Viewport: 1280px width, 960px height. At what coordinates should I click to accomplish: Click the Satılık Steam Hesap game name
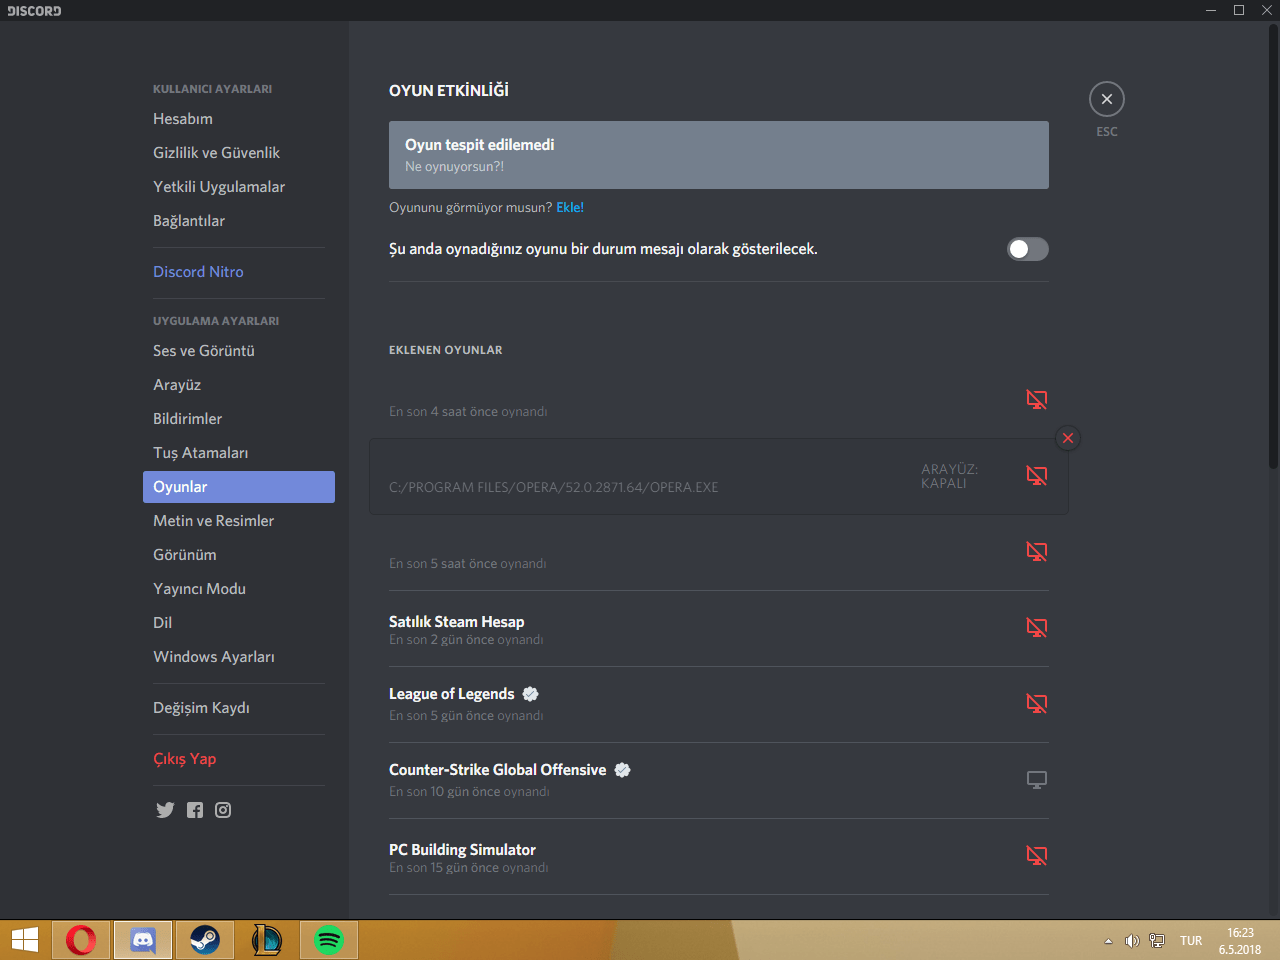(457, 622)
